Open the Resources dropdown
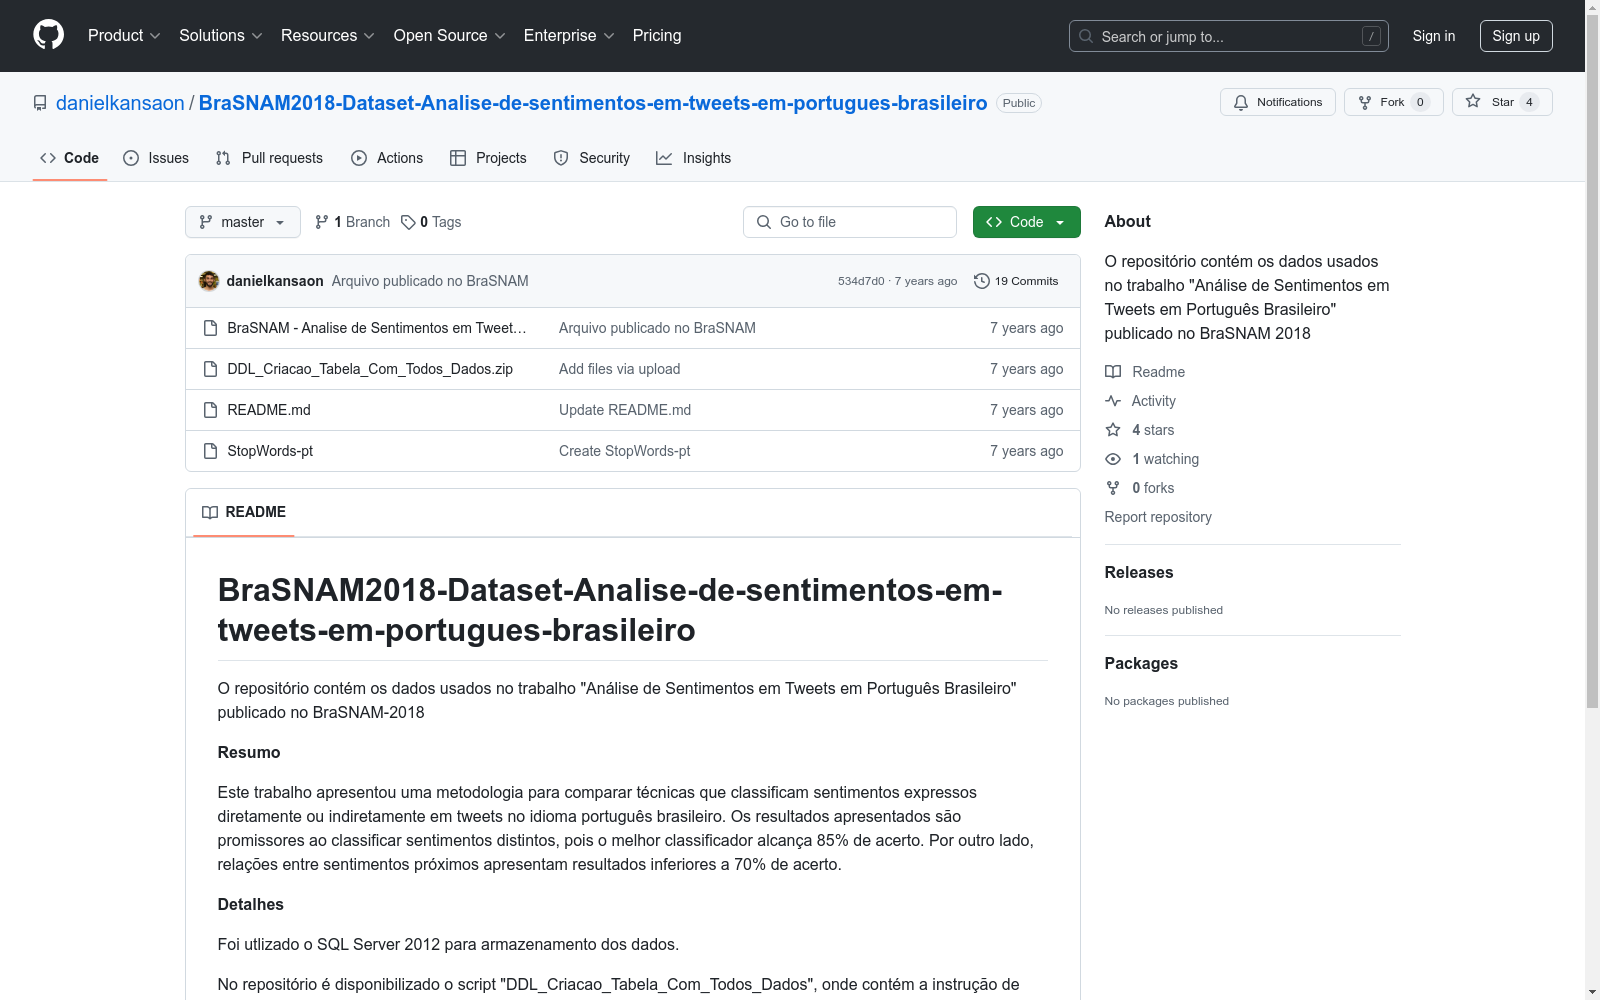The height and width of the screenshot is (1000, 1600). pos(328,36)
